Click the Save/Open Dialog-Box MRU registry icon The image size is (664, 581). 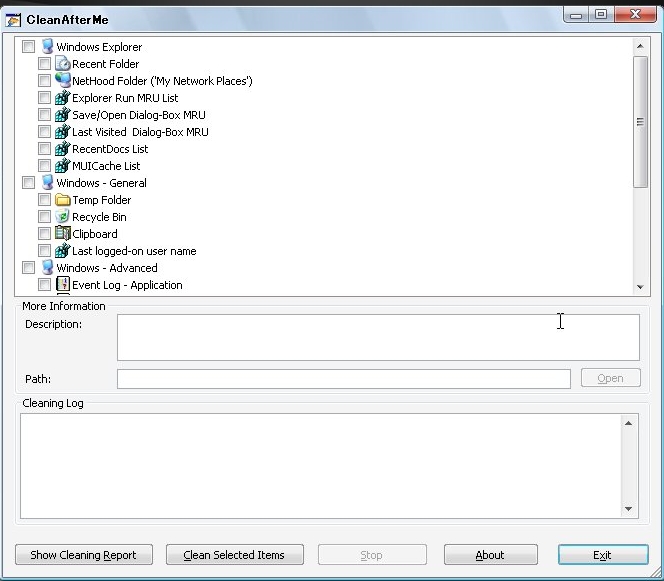pyautogui.click(x=63, y=115)
